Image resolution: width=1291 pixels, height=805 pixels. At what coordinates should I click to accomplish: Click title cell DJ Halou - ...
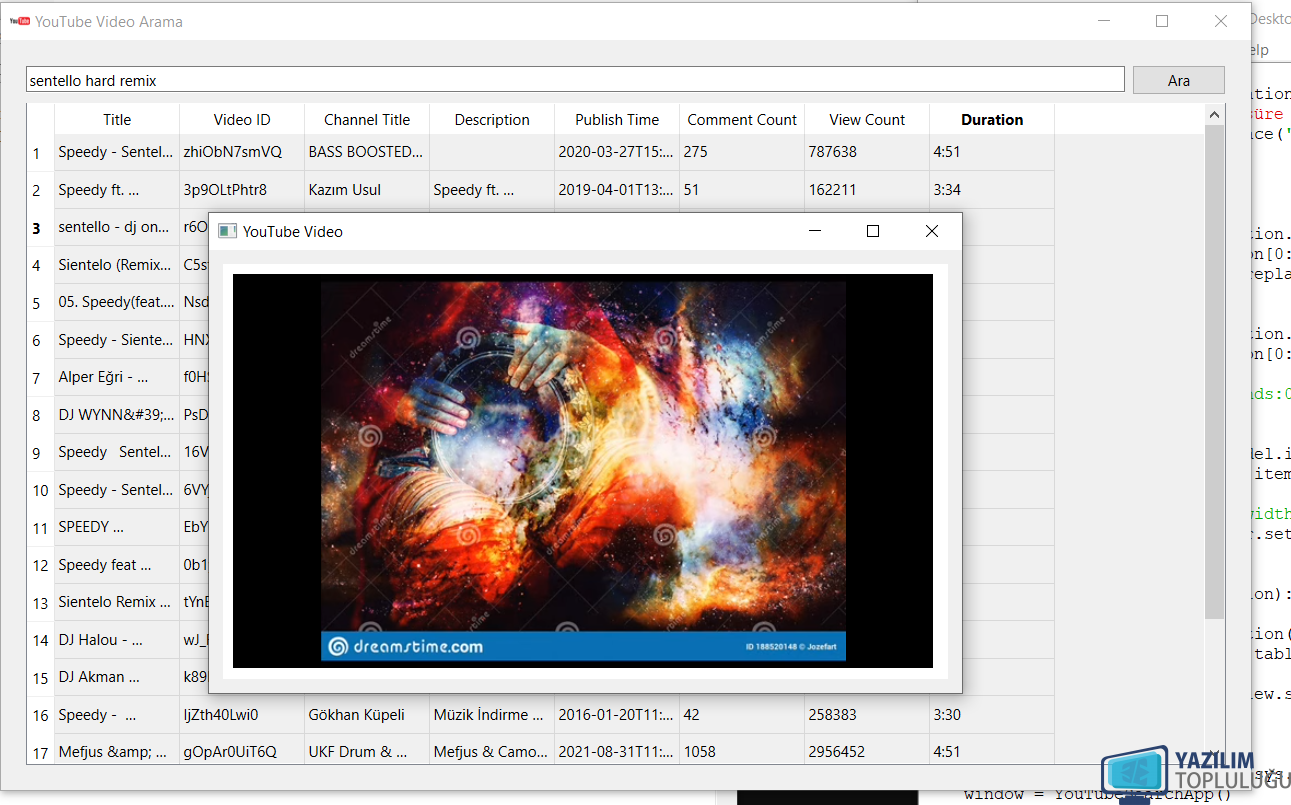[117, 640]
